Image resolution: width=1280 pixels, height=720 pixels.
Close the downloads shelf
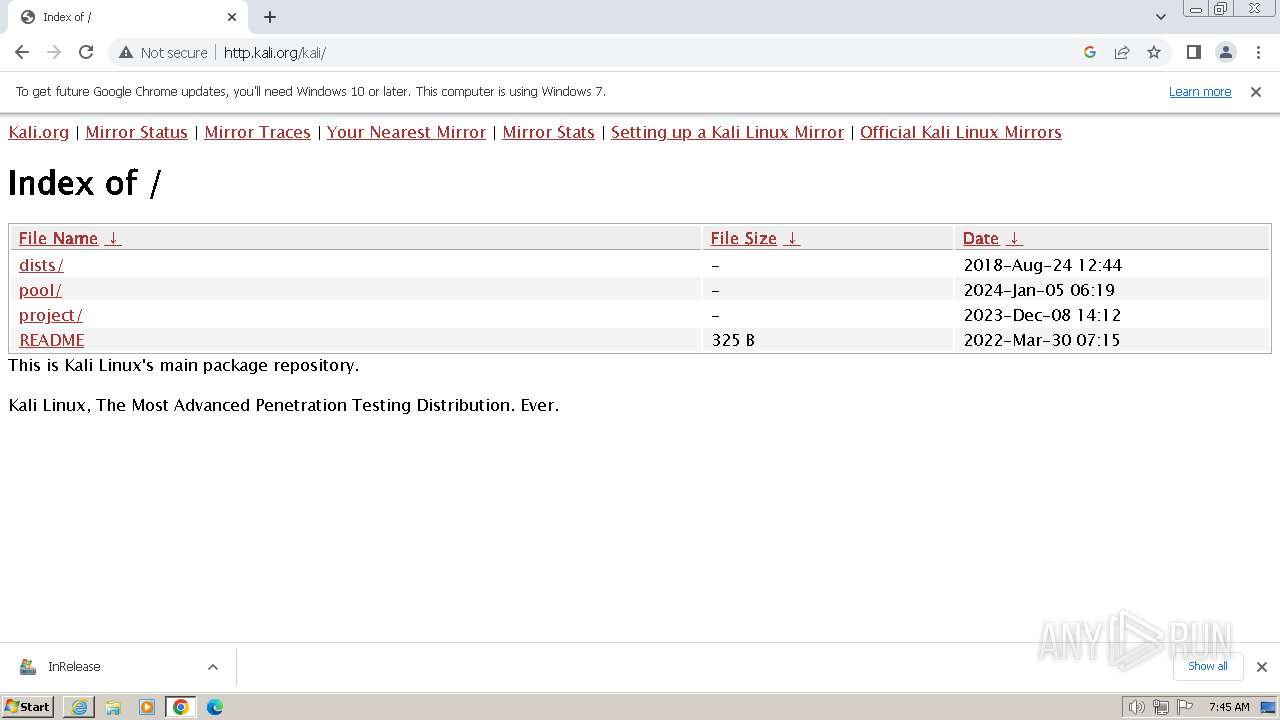[1261, 667]
